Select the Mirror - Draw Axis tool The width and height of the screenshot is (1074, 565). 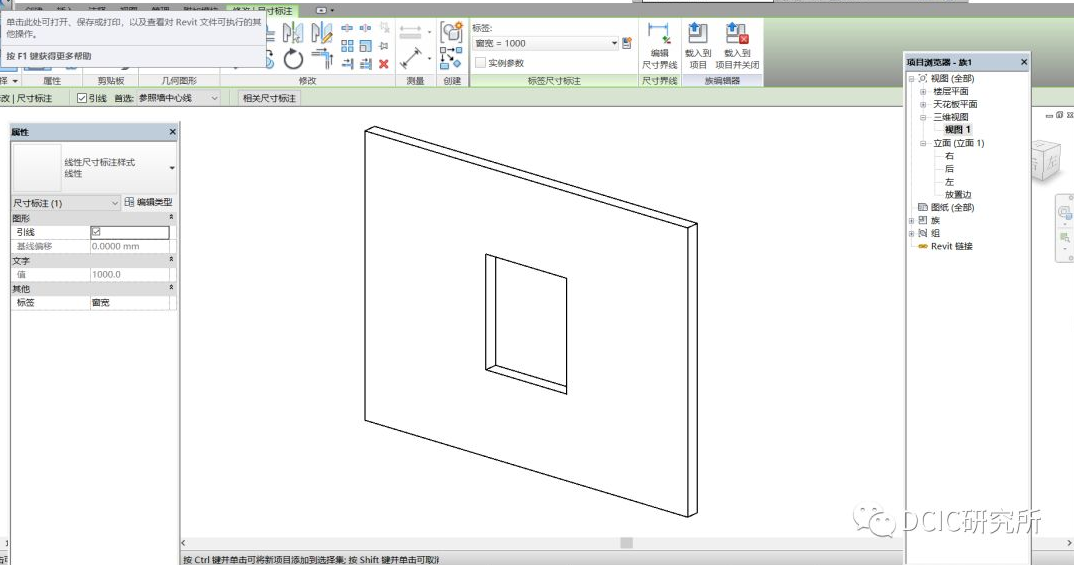pyautogui.click(x=323, y=32)
